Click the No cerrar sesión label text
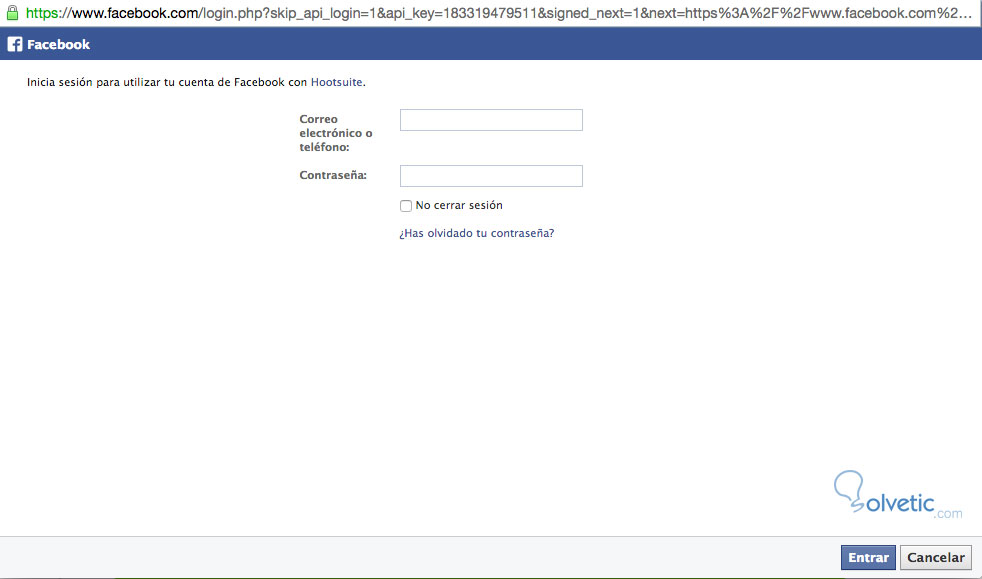982x579 pixels. 459,205
